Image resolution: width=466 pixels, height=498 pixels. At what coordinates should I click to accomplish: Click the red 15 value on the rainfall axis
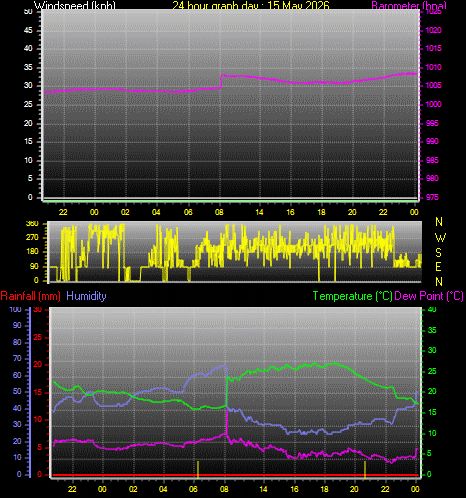[38, 392]
